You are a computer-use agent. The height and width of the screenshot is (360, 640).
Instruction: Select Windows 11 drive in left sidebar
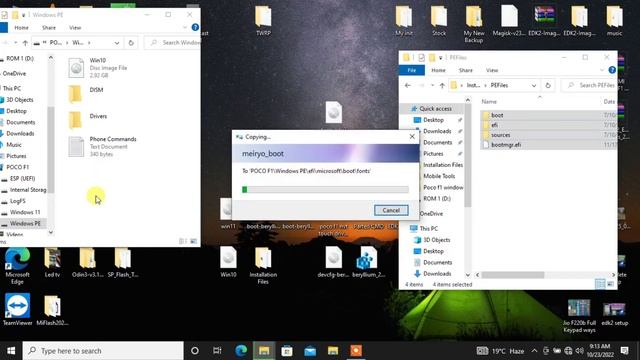coord(25,212)
